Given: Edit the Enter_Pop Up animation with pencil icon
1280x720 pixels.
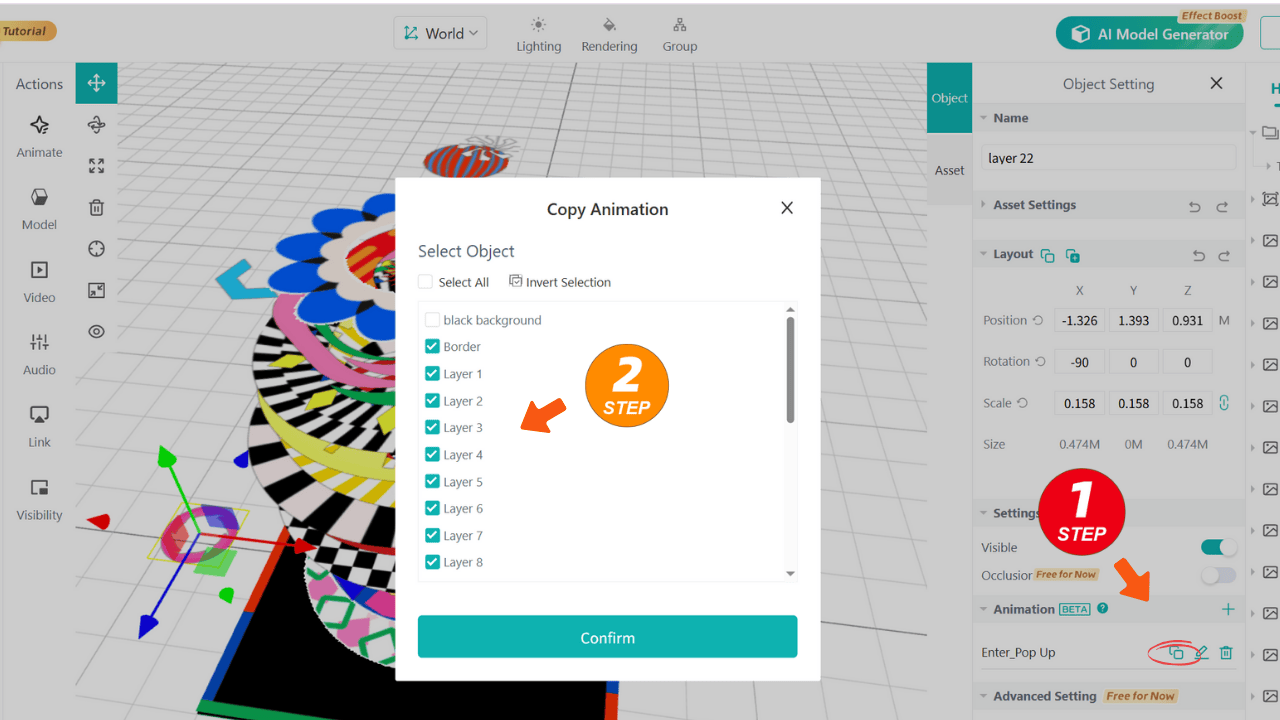Looking at the screenshot, I should pyautogui.click(x=1201, y=652).
